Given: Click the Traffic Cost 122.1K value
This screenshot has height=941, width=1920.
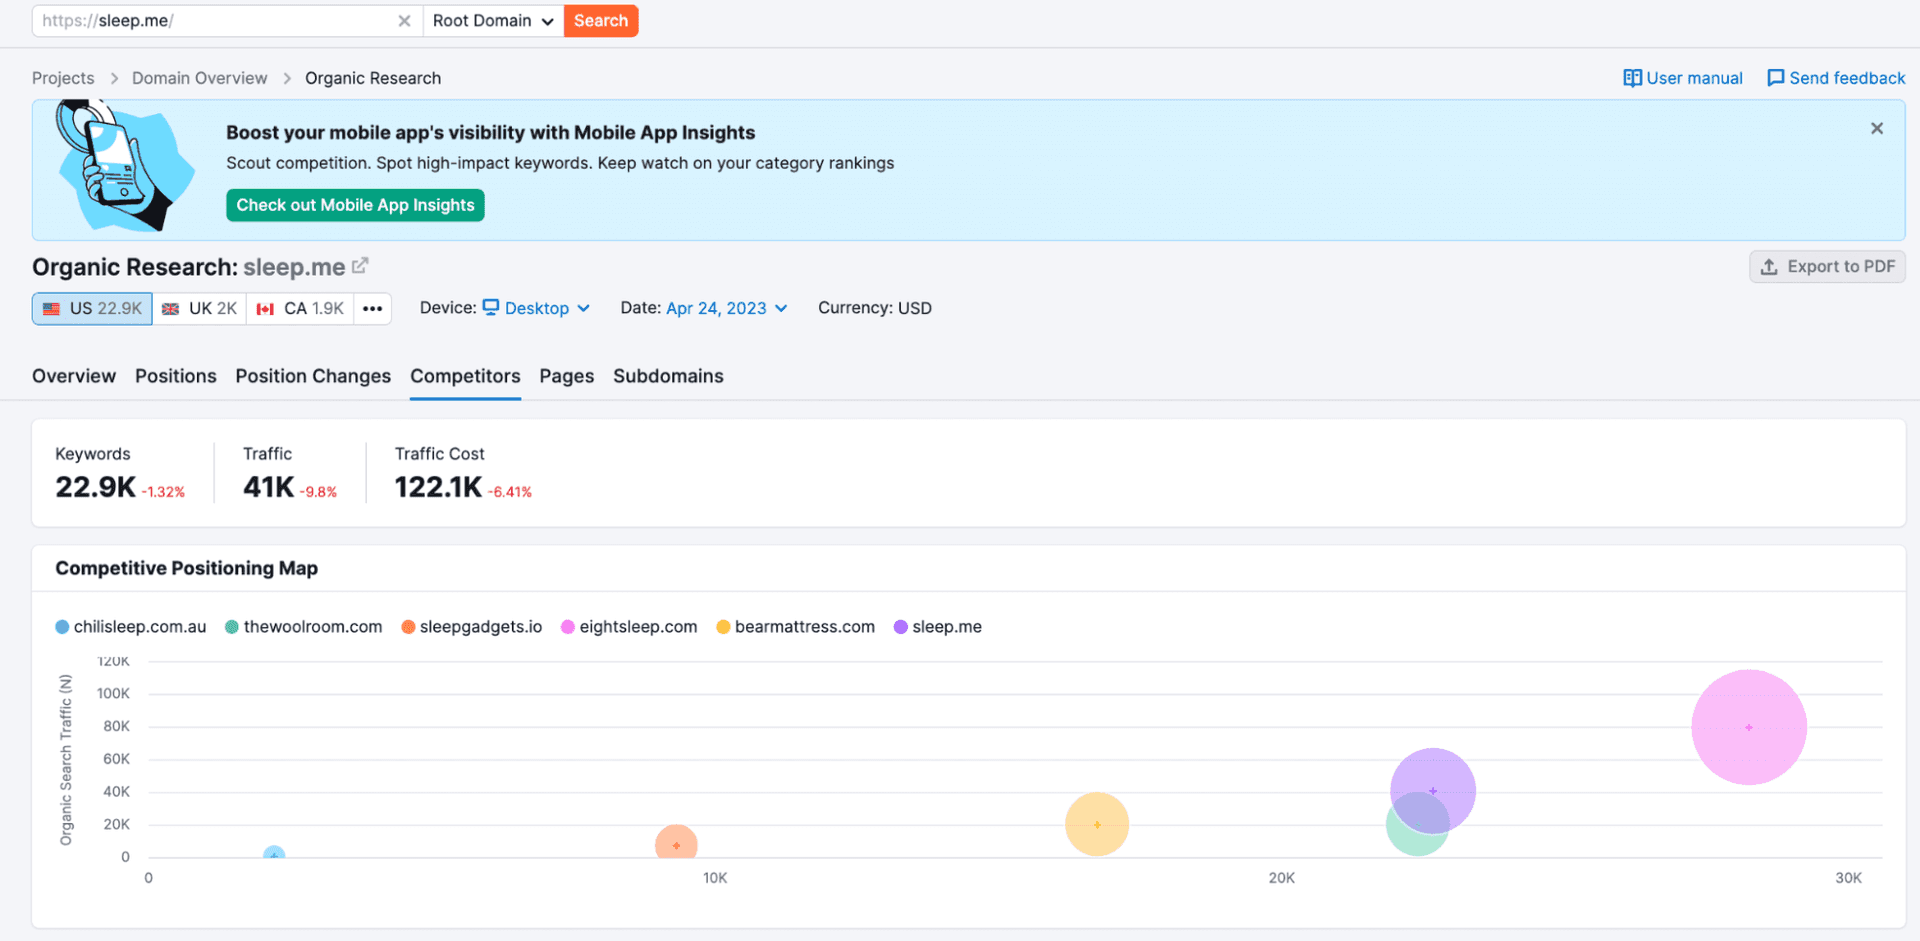Looking at the screenshot, I should [438, 487].
